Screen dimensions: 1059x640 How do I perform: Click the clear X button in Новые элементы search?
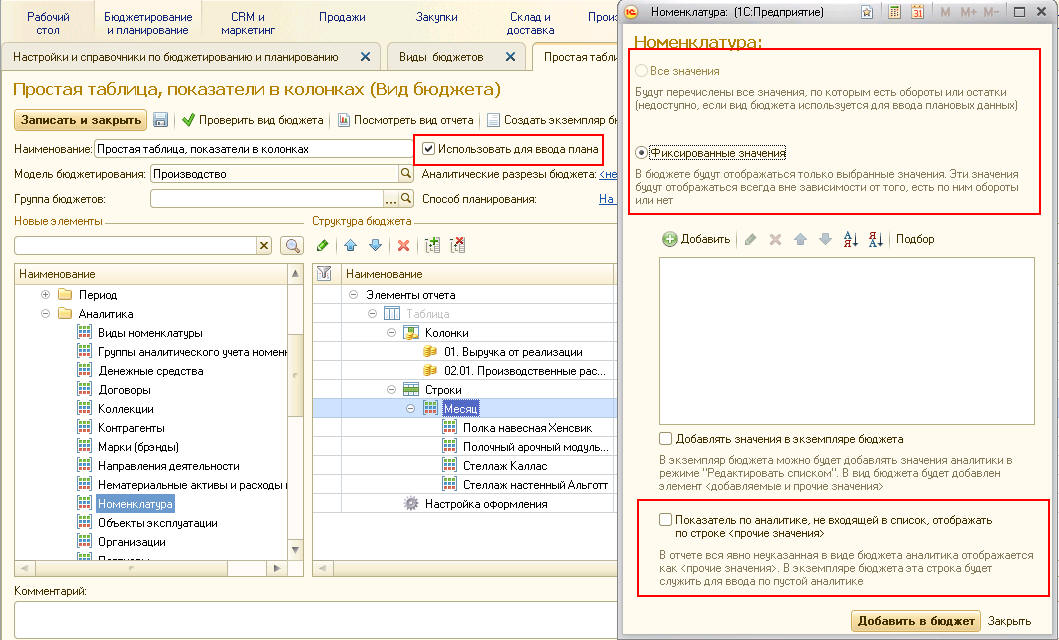pos(264,246)
